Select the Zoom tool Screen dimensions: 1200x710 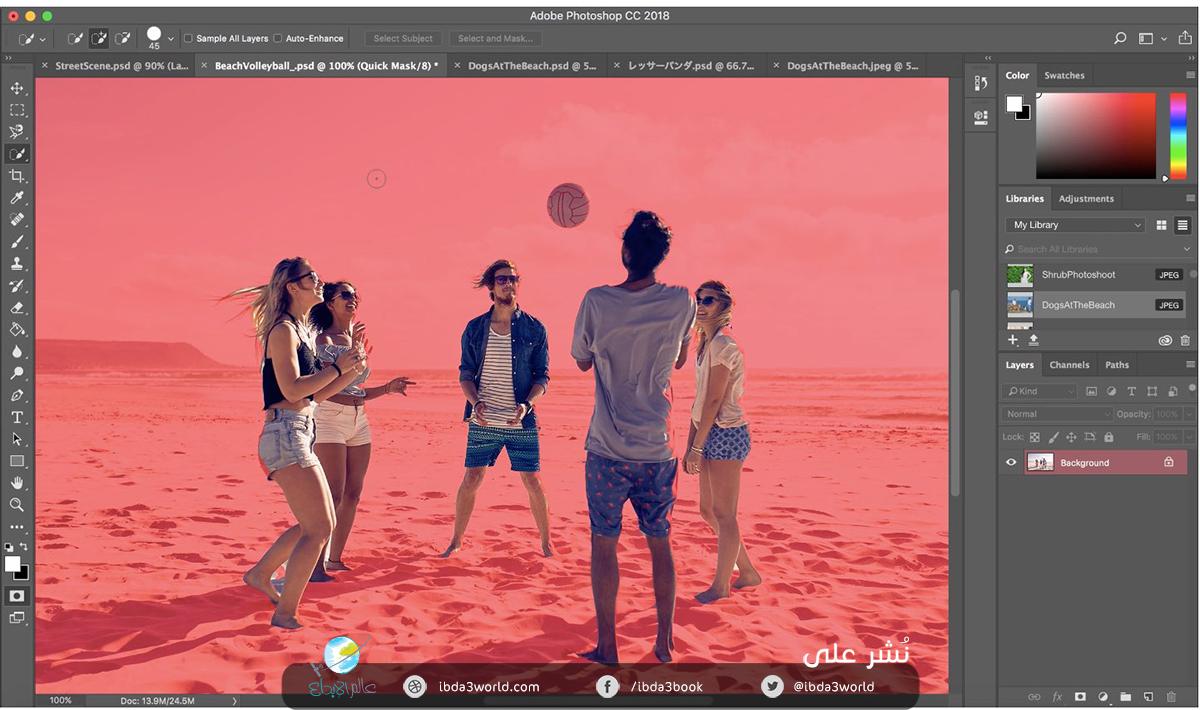[x=17, y=505]
